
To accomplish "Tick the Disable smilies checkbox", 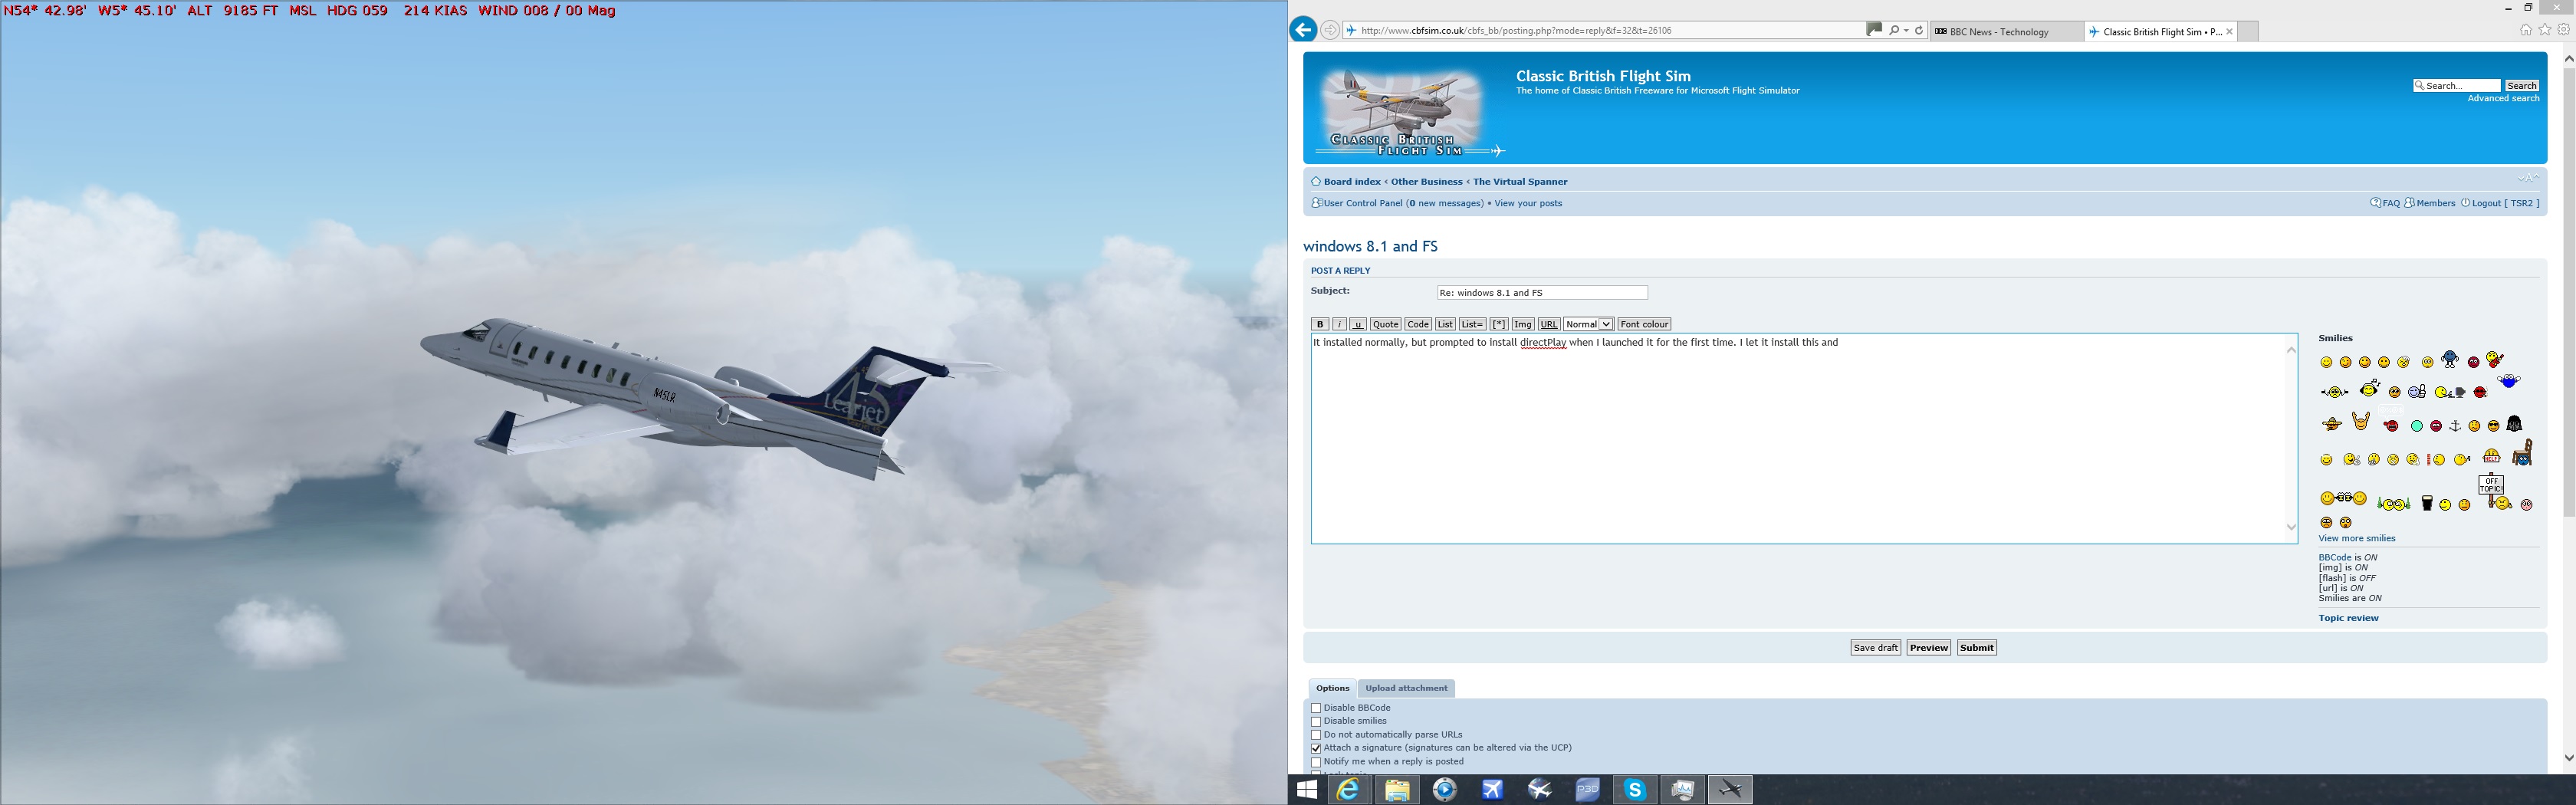I will click(1316, 722).
